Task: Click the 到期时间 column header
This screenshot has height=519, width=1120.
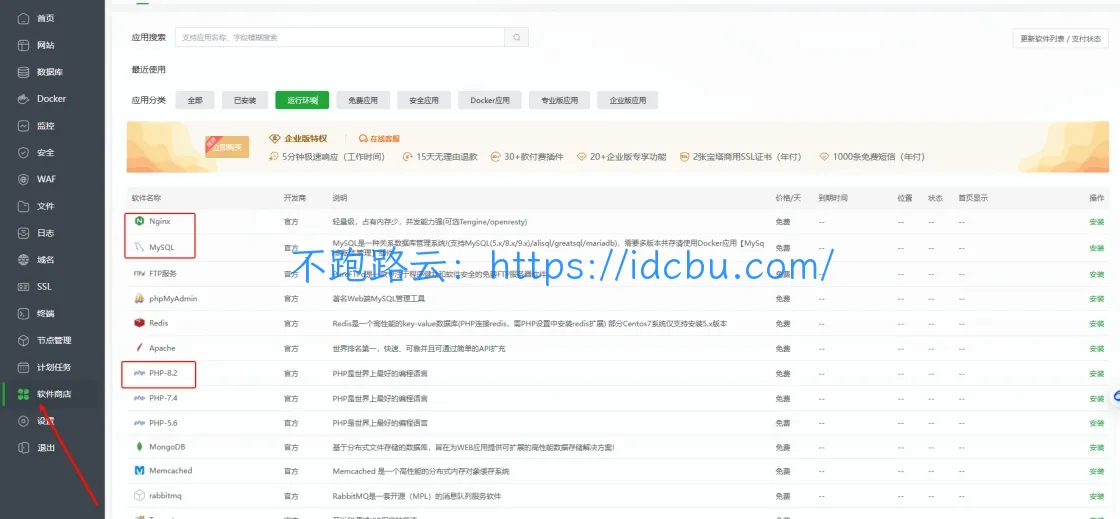Action: tap(833, 198)
